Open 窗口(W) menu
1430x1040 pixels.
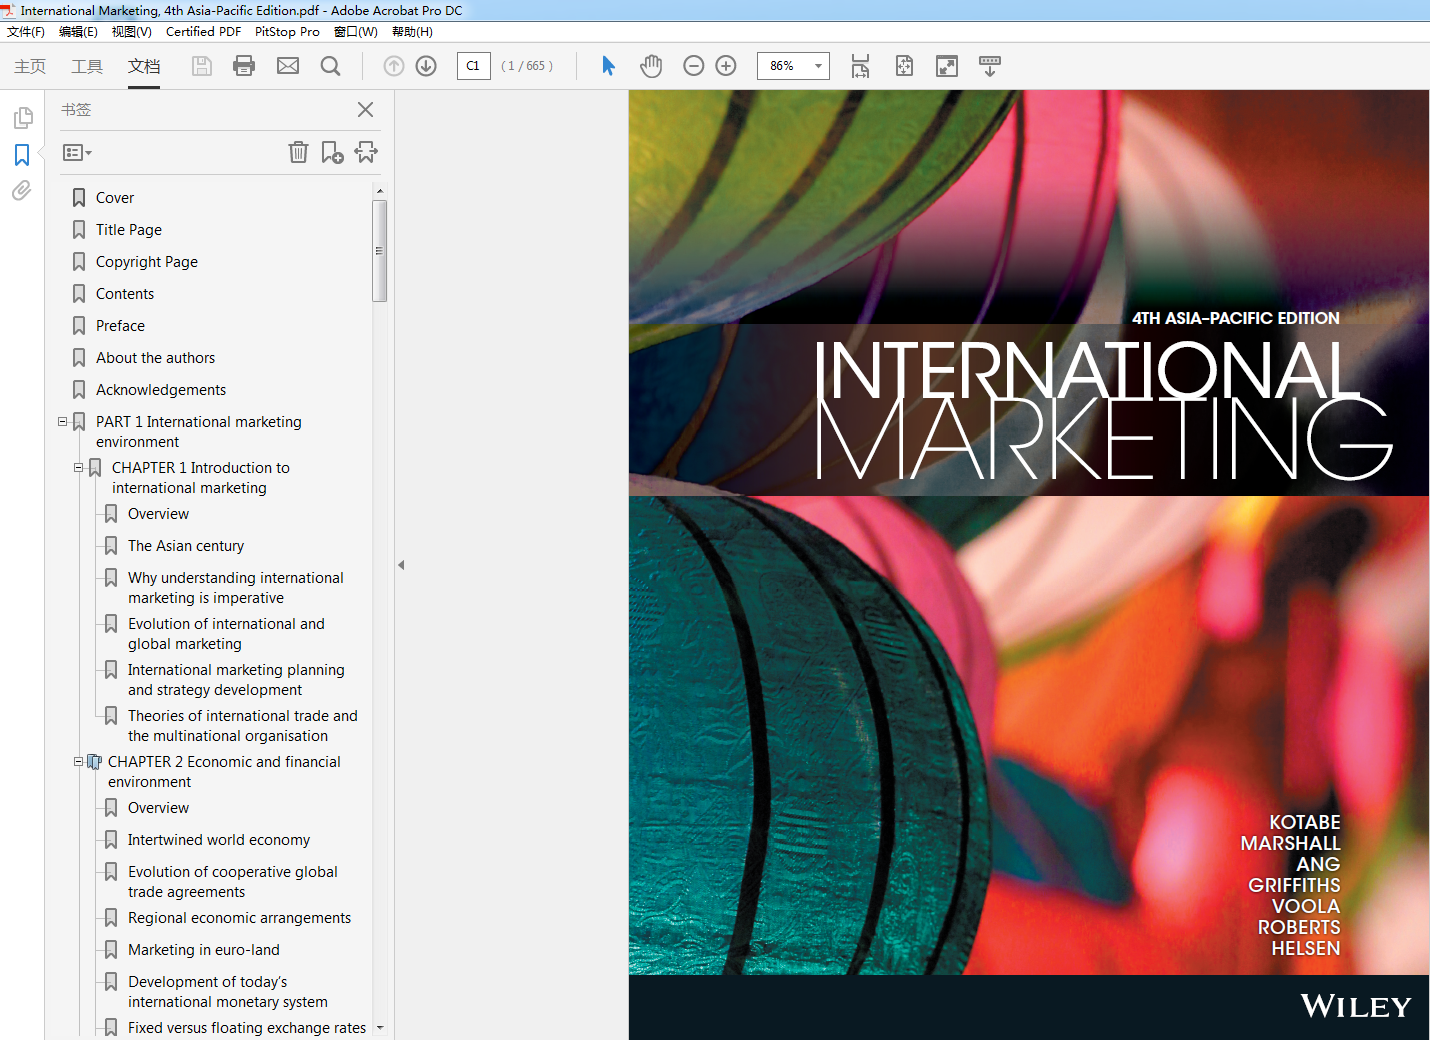[x=356, y=32]
